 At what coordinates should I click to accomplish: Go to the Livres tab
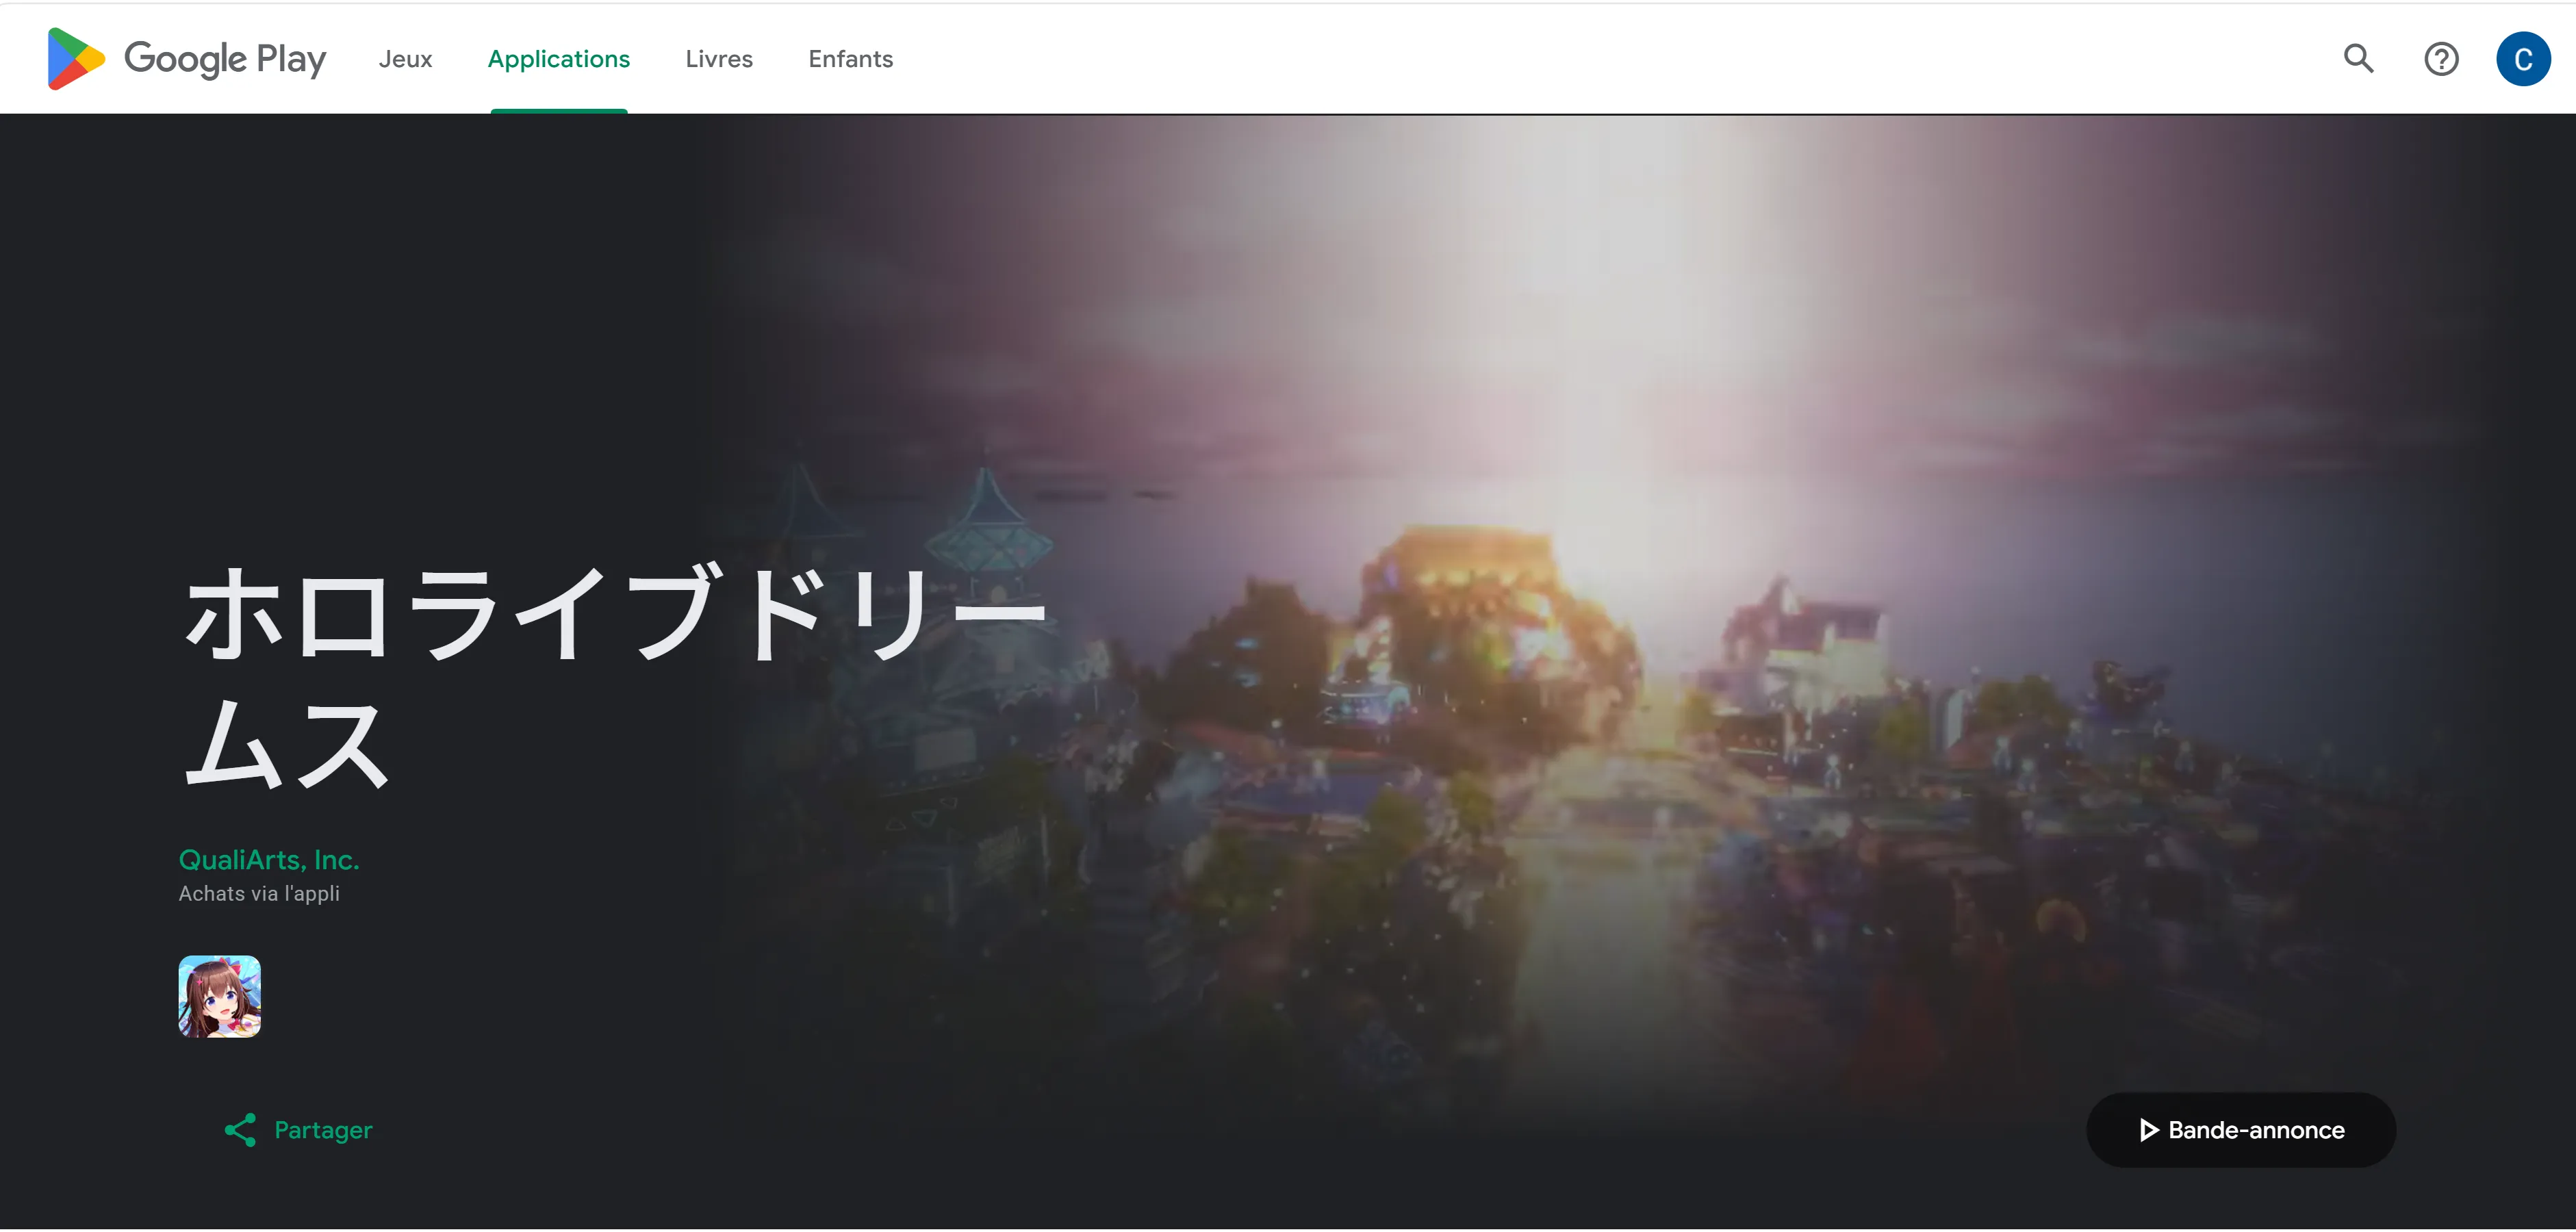[x=719, y=59]
